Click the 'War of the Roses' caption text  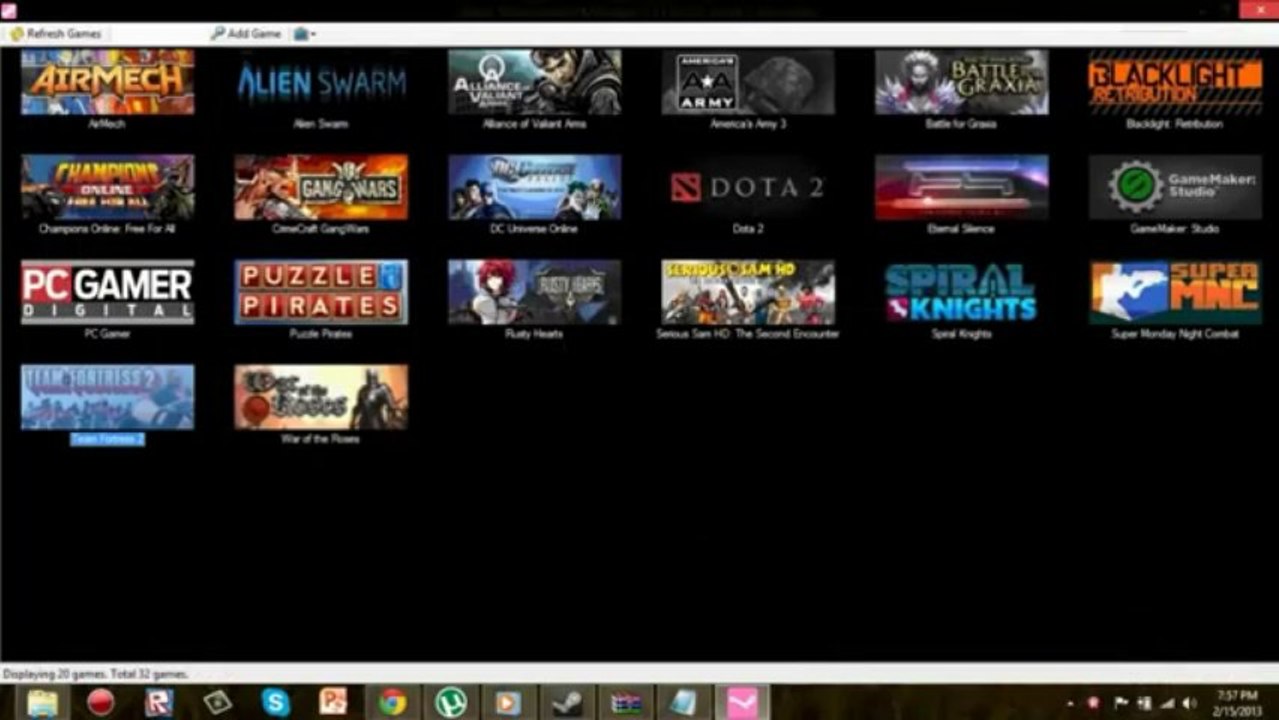pos(321,439)
